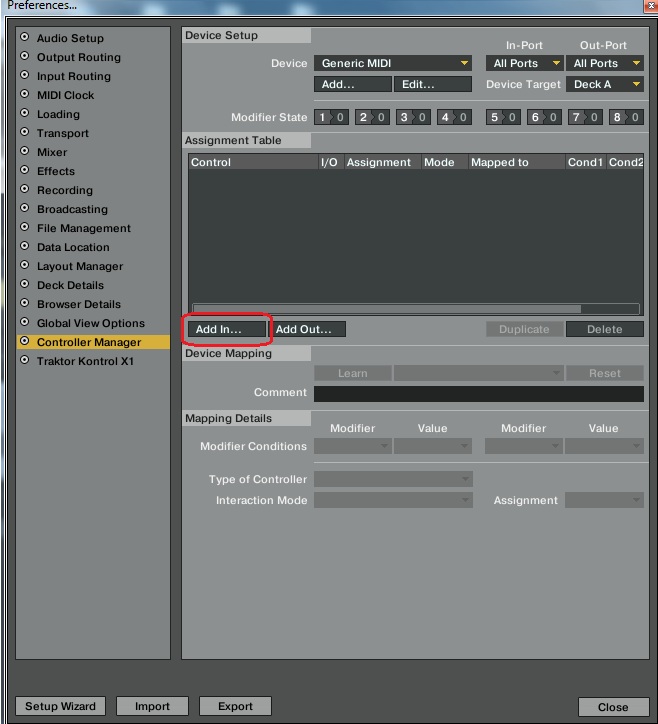Click Modifier State 1 indicator
This screenshot has width=658, height=724.
331,117
